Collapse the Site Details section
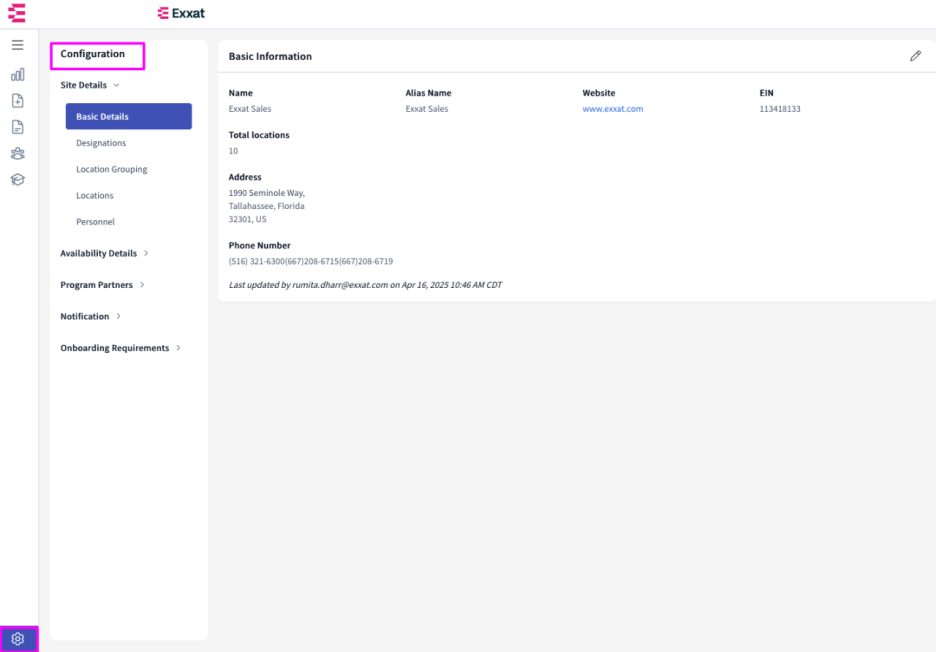The image size is (936, 652). (90, 85)
